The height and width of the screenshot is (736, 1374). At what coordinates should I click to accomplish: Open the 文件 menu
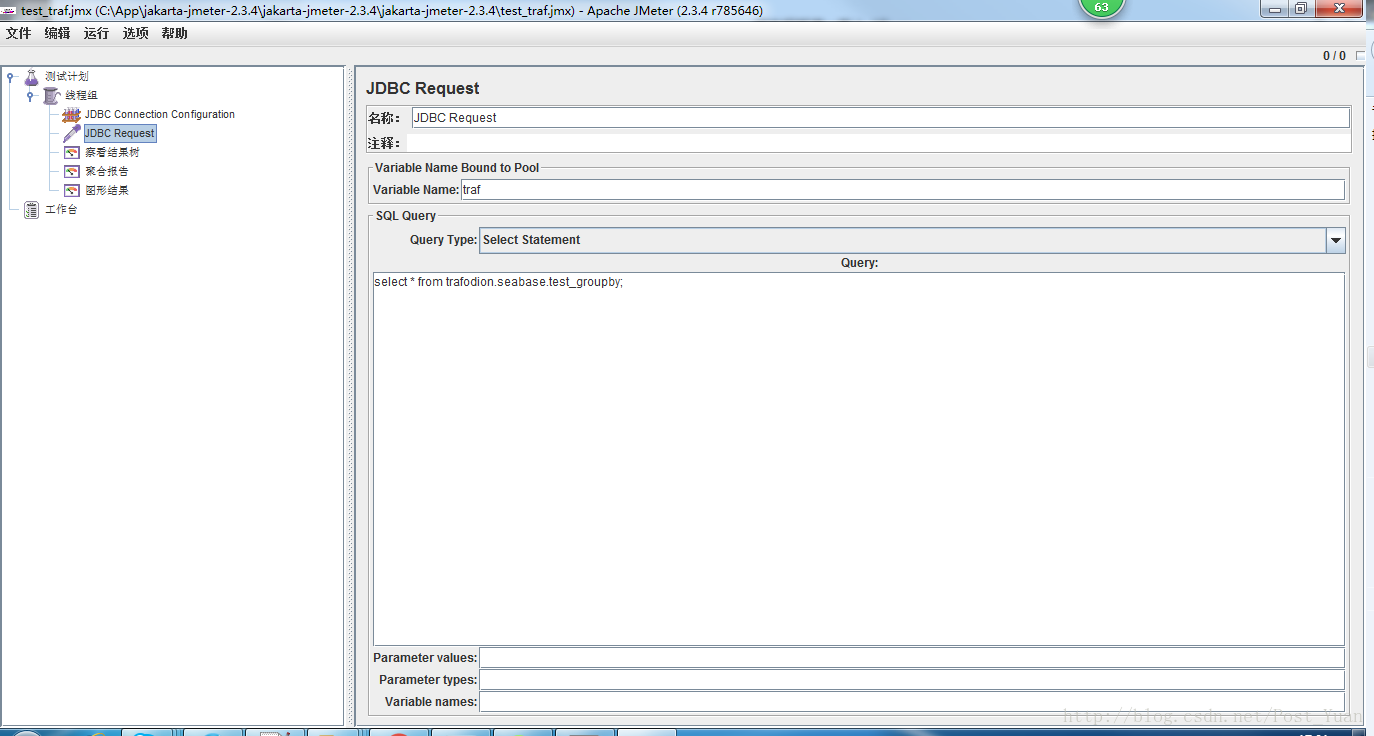(19, 33)
